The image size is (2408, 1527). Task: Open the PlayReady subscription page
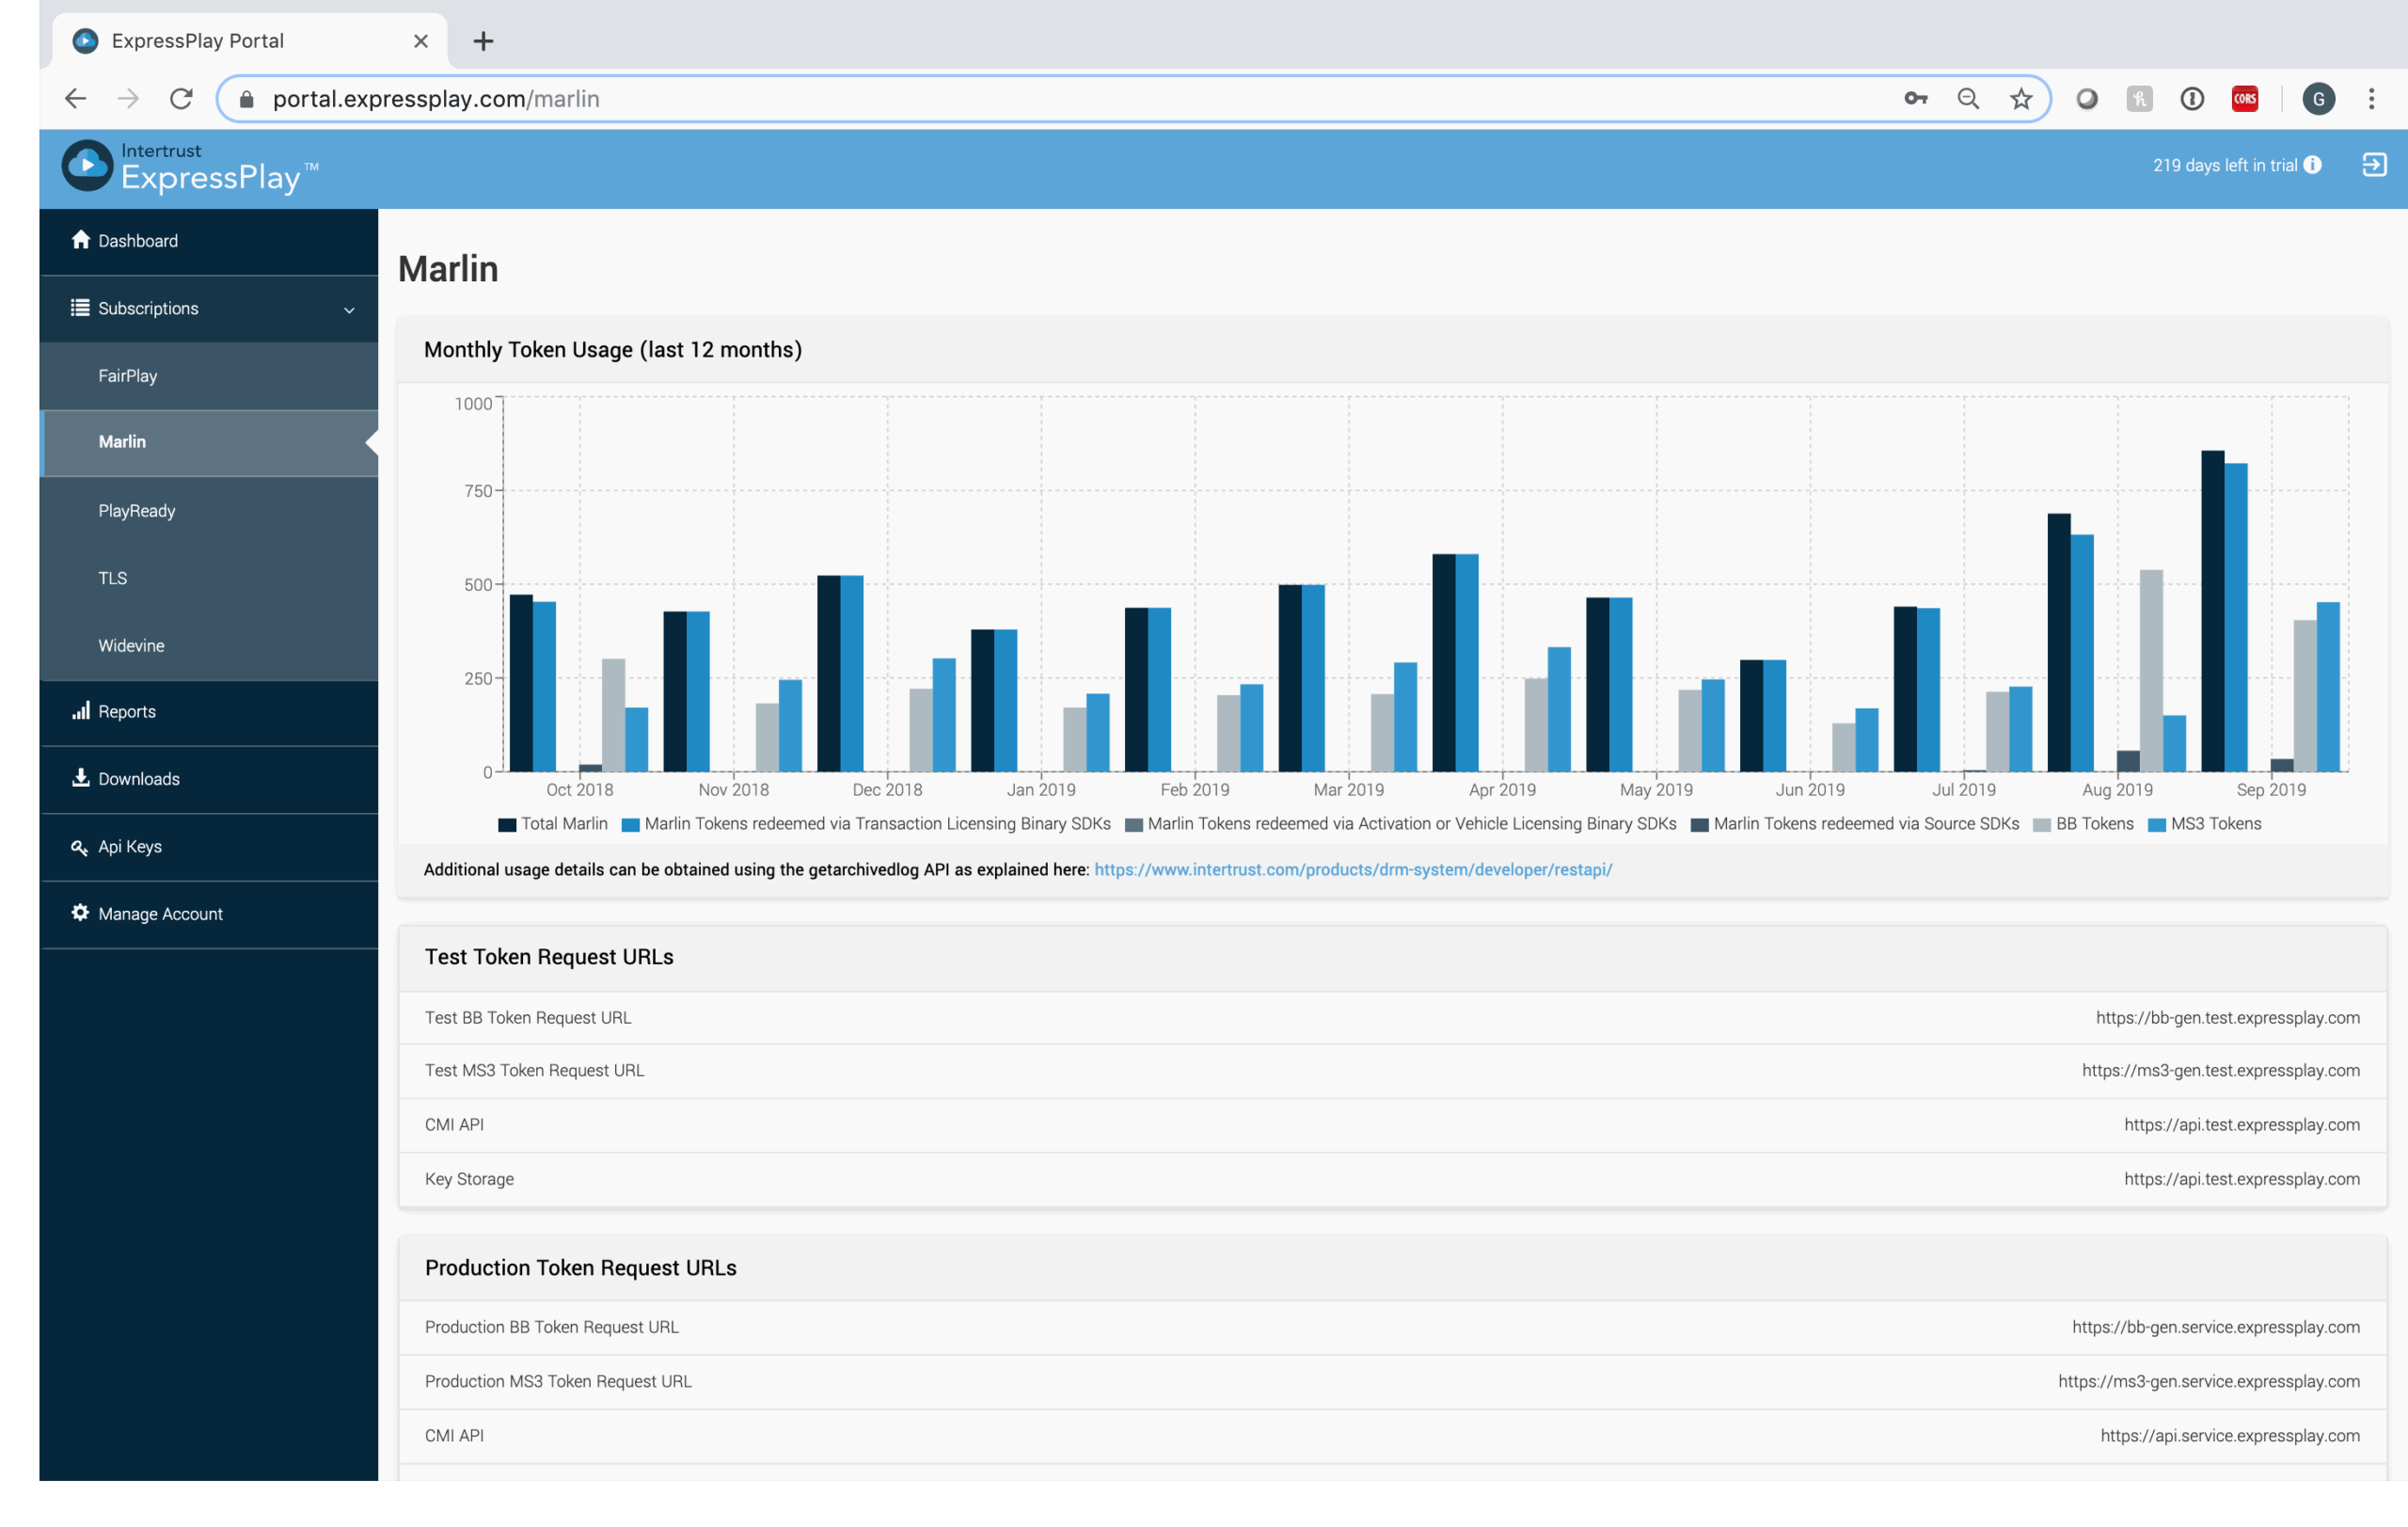[x=137, y=511]
